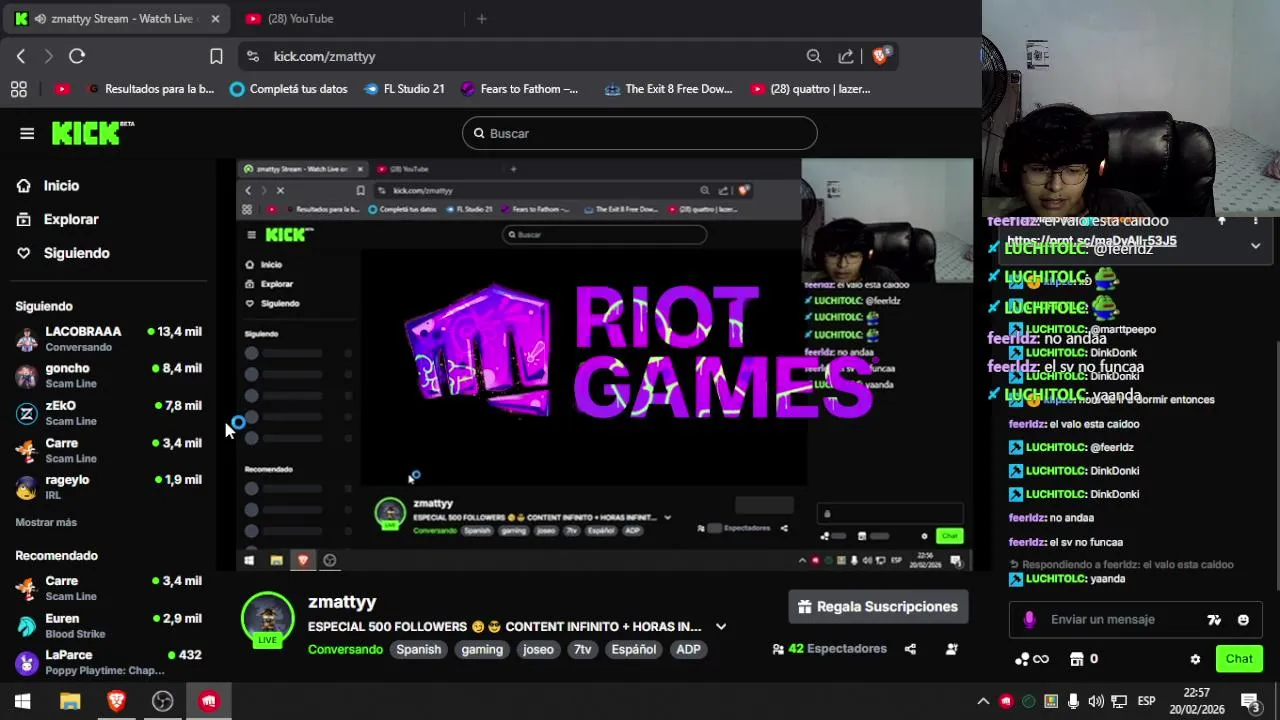The image size is (1280, 720).
Task: Click the purple microphone icon in chat input
Action: click(x=1029, y=620)
